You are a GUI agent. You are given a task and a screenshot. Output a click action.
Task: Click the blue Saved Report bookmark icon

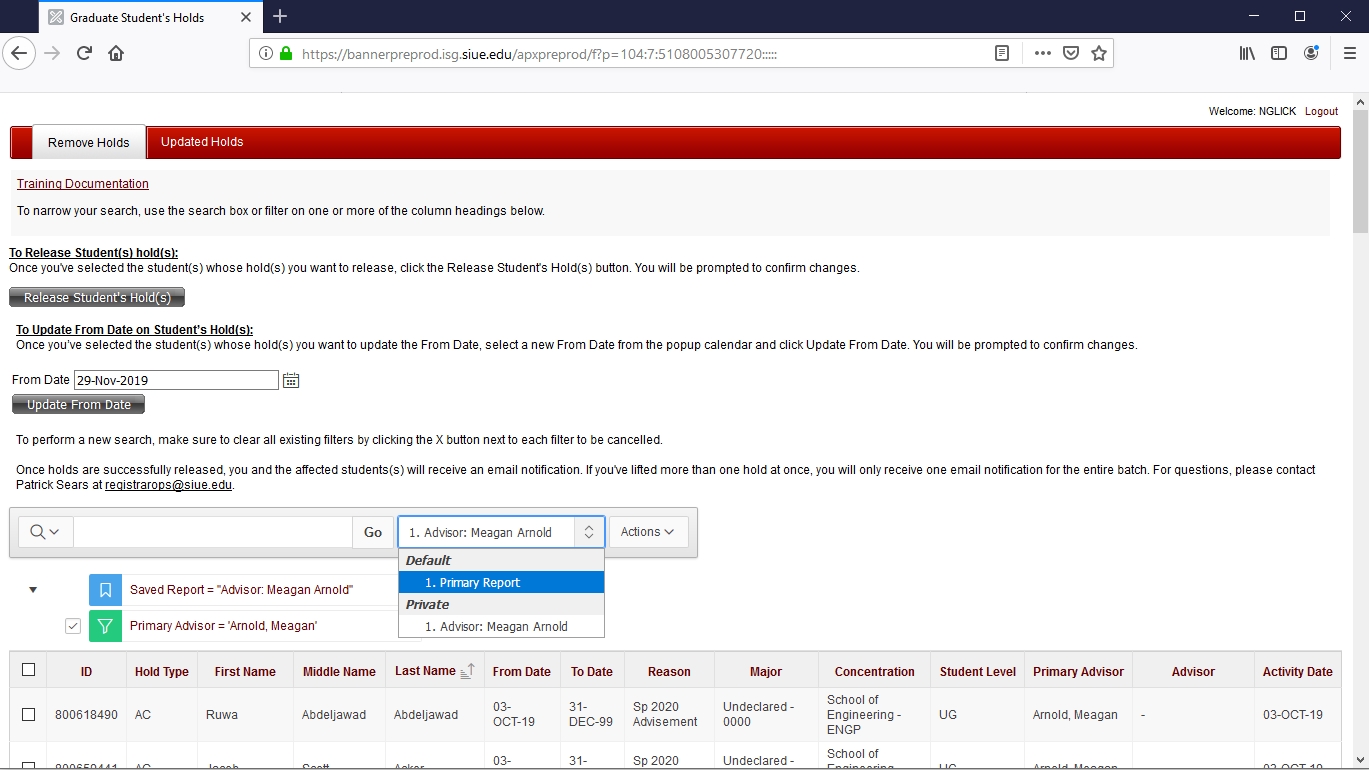(105, 590)
